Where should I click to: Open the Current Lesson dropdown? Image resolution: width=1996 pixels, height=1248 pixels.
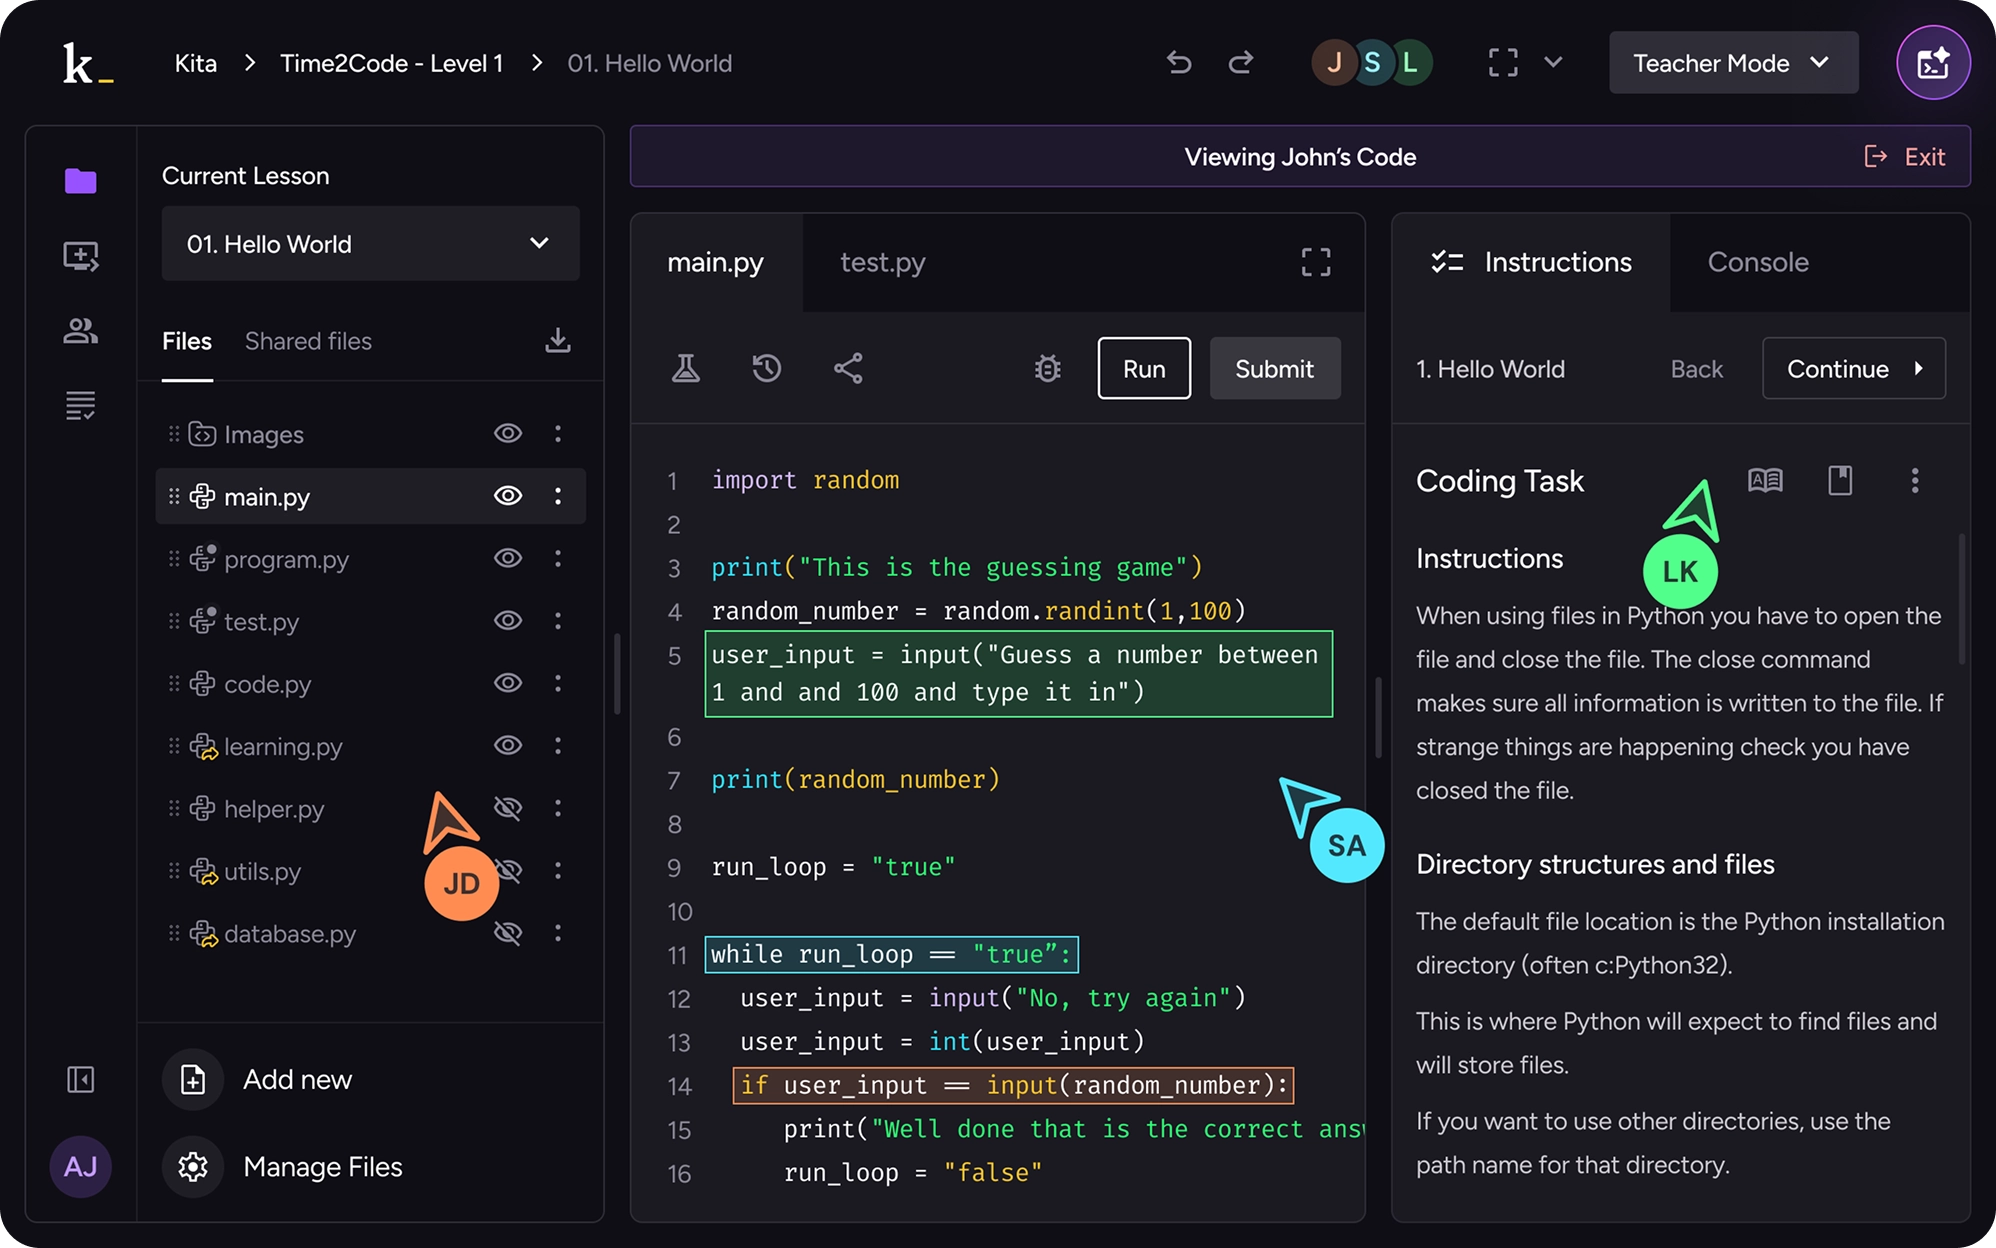pyautogui.click(x=370, y=244)
